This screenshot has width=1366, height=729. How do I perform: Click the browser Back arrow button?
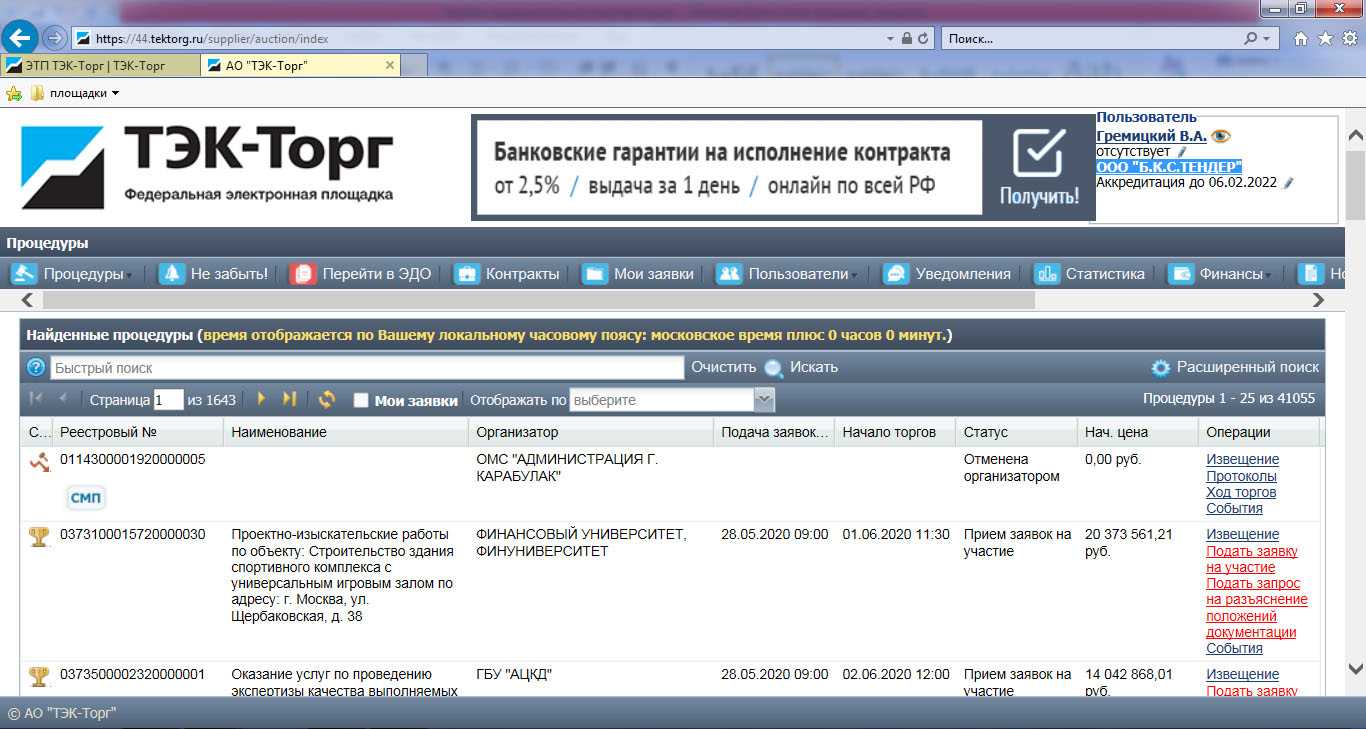(x=21, y=38)
